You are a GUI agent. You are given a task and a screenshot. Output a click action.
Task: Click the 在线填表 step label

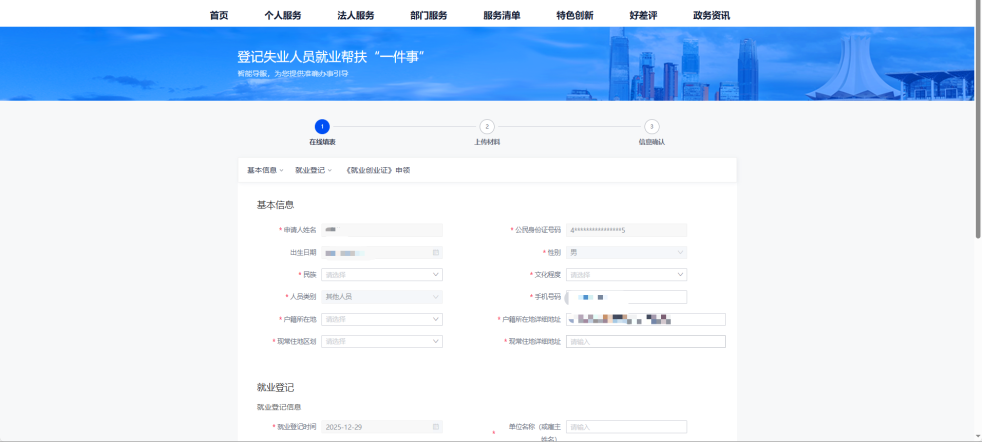pyautogui.click(x=322, y=142)
